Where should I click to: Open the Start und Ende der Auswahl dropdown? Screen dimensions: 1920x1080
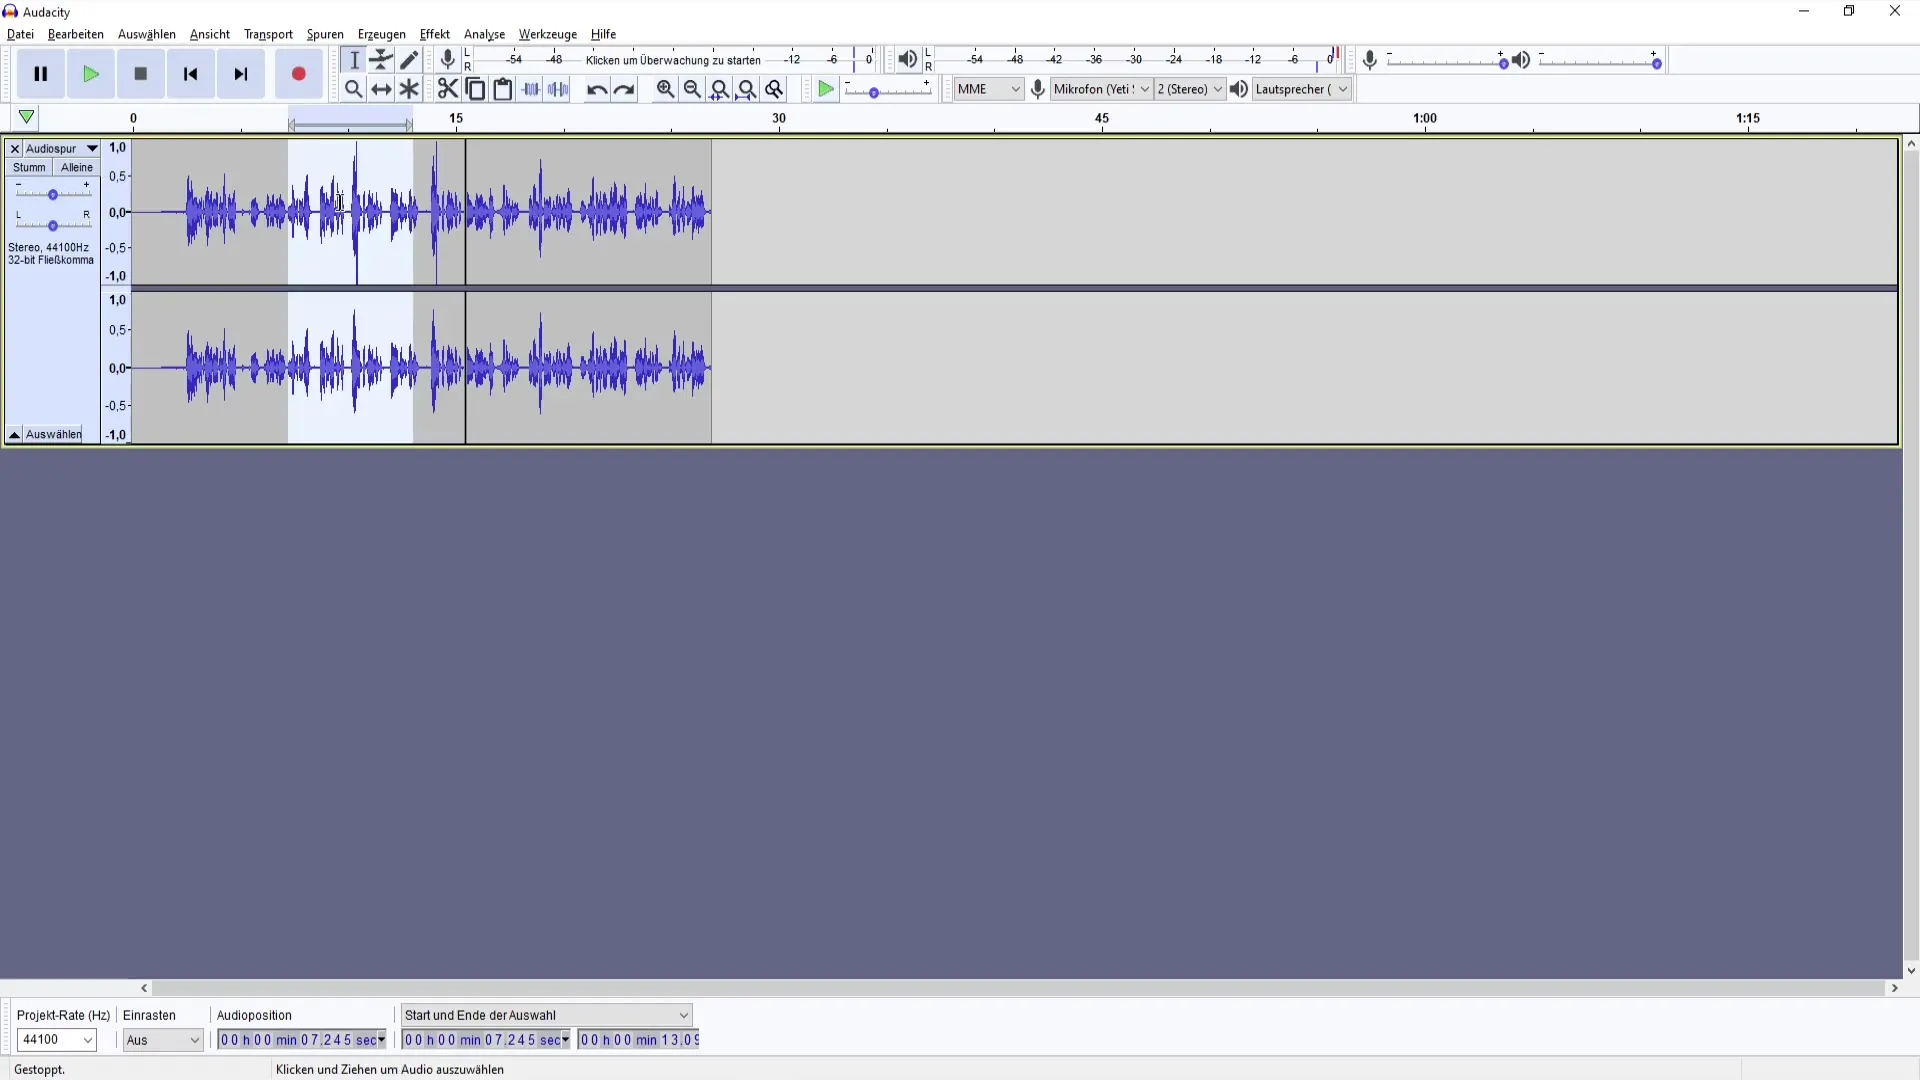546,1015
